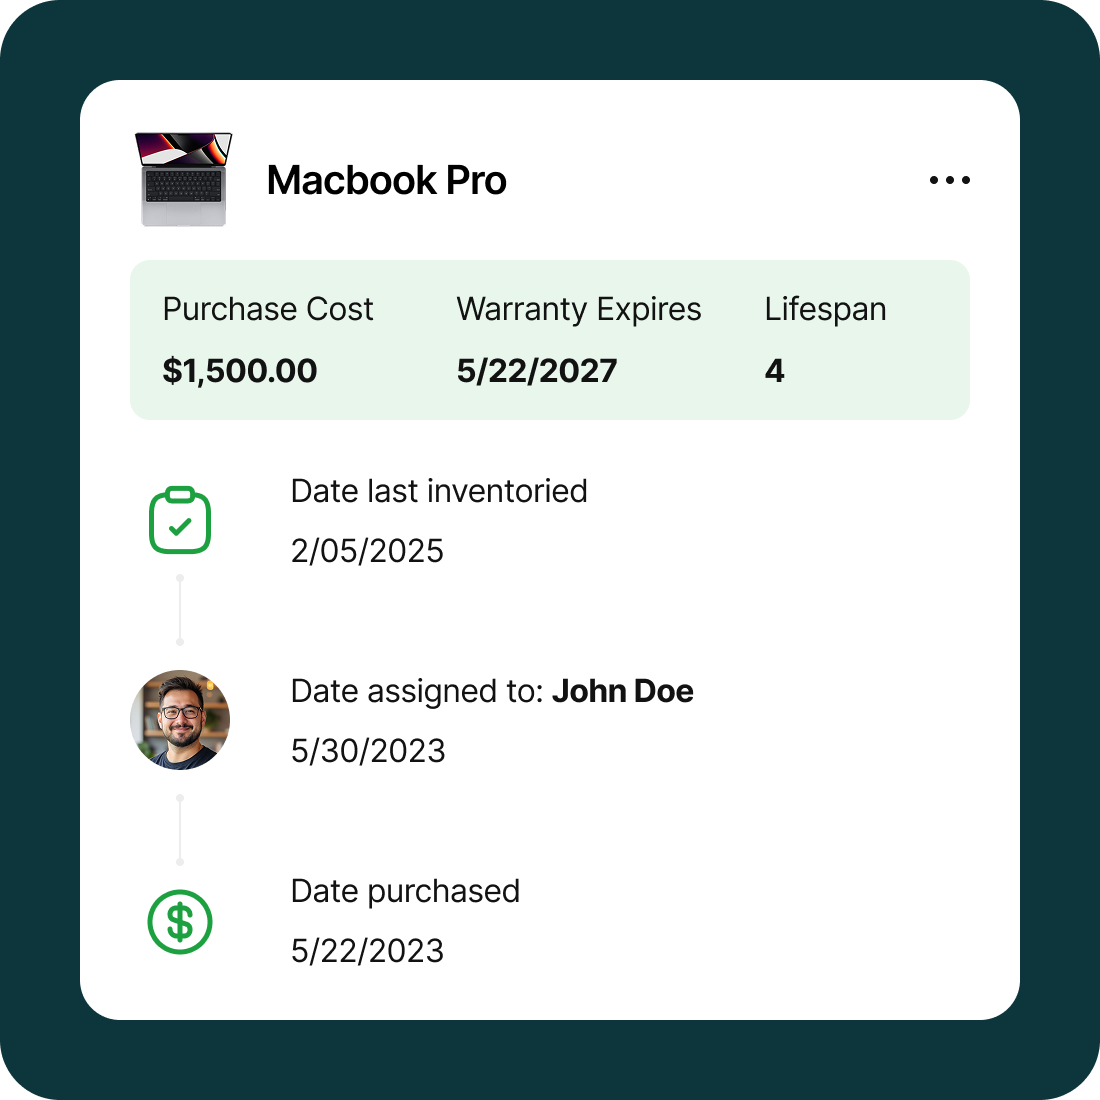This screenshot has height=1100, width=1100.
Task: Select the 5/30/2023 assignment date
Action: coord(368,751)
